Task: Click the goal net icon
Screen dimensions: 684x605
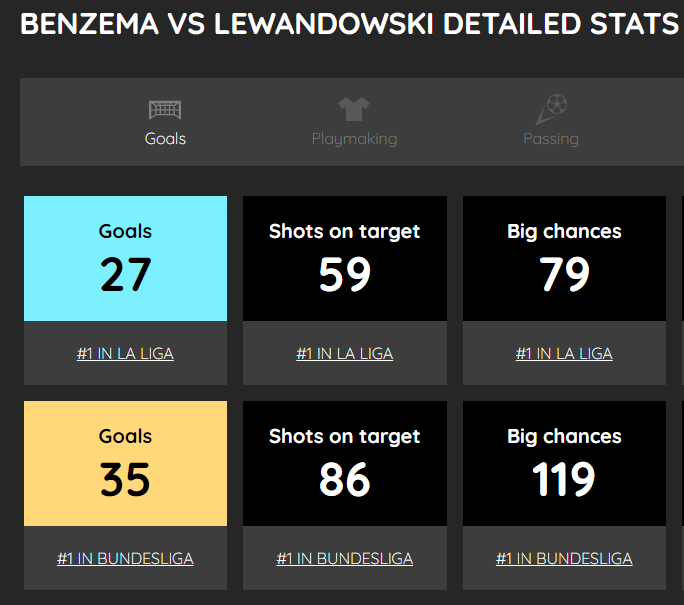Action: click(165, 109)
